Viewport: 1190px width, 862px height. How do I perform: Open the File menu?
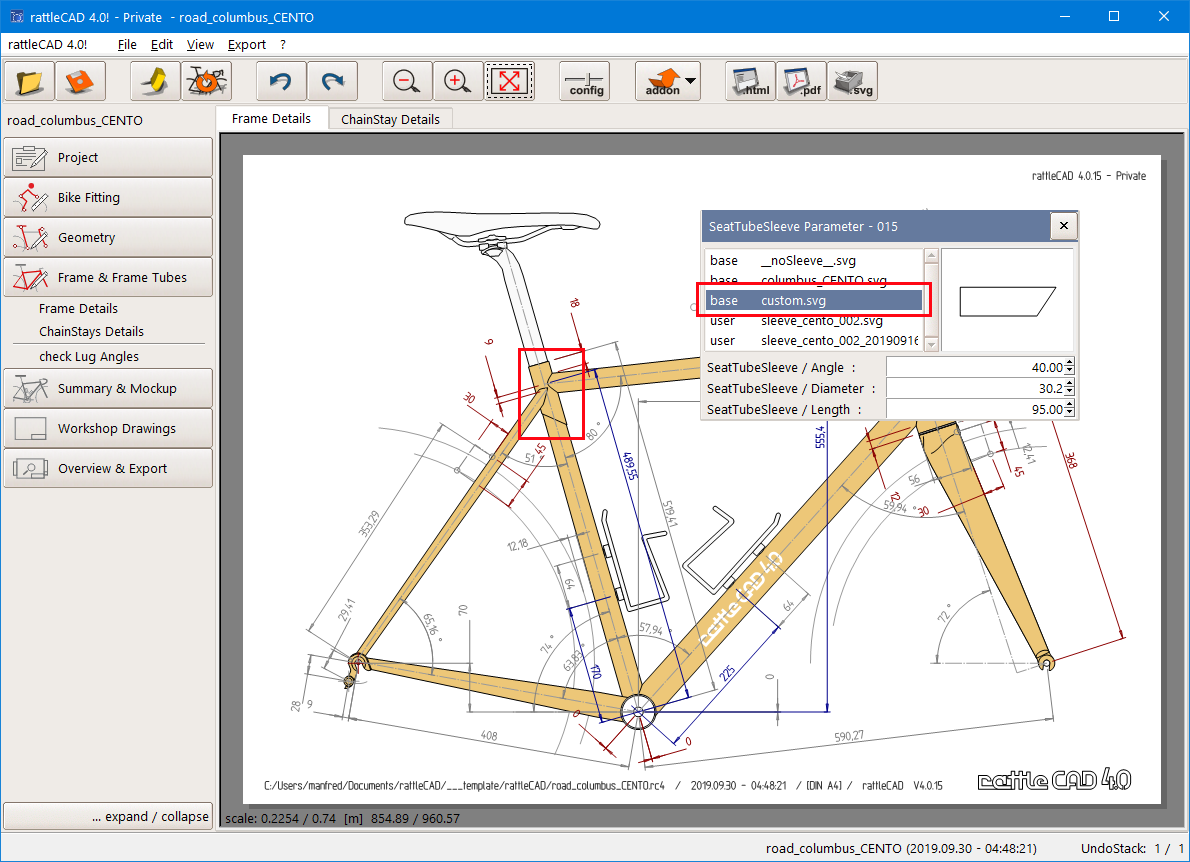click(127, 45)
